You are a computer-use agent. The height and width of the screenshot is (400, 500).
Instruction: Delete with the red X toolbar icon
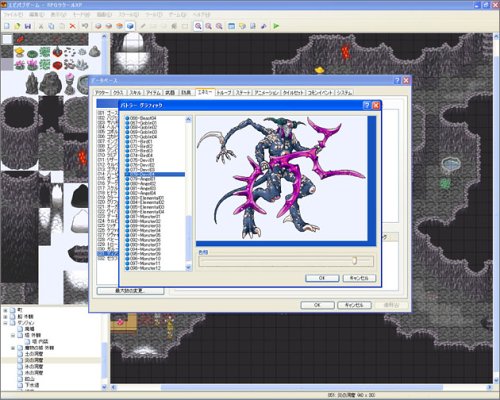coord(72,26)
